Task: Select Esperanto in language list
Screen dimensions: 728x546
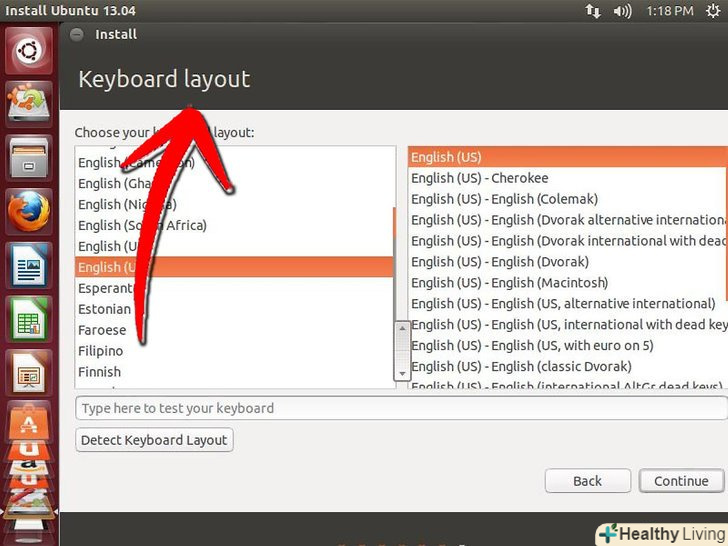Action: [x=234, y=288]
